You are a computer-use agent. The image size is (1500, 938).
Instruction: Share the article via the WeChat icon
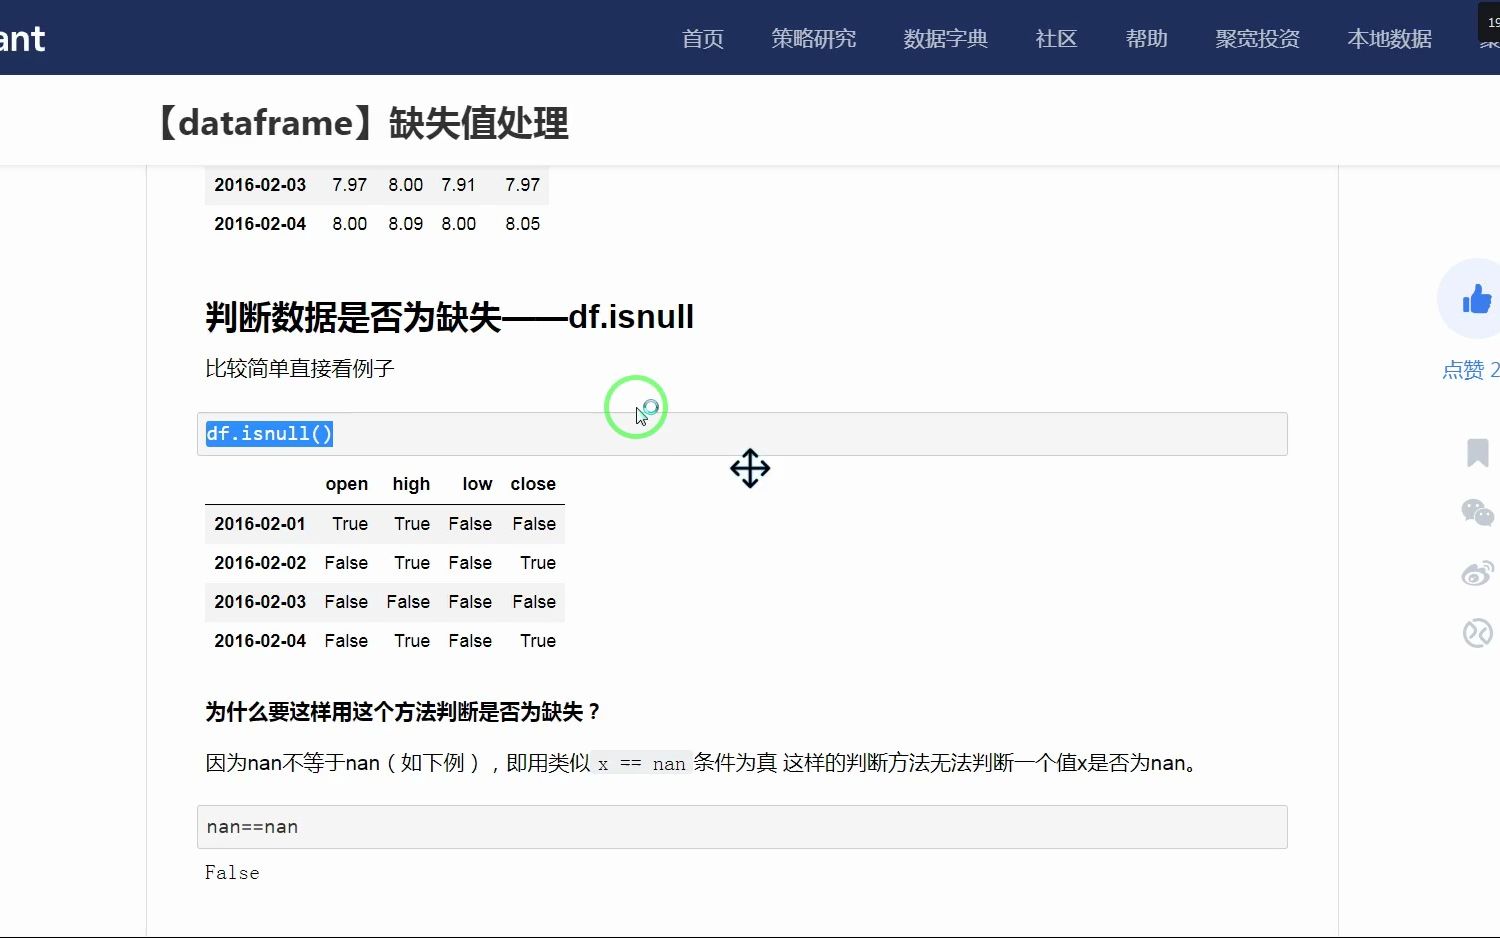[1477, 512]
